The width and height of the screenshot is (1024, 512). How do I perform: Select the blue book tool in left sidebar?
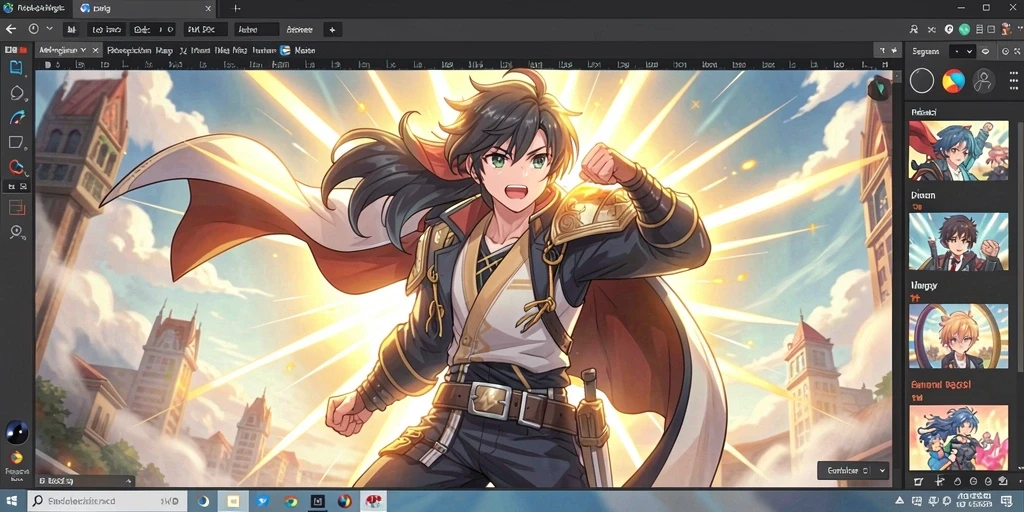16,67
